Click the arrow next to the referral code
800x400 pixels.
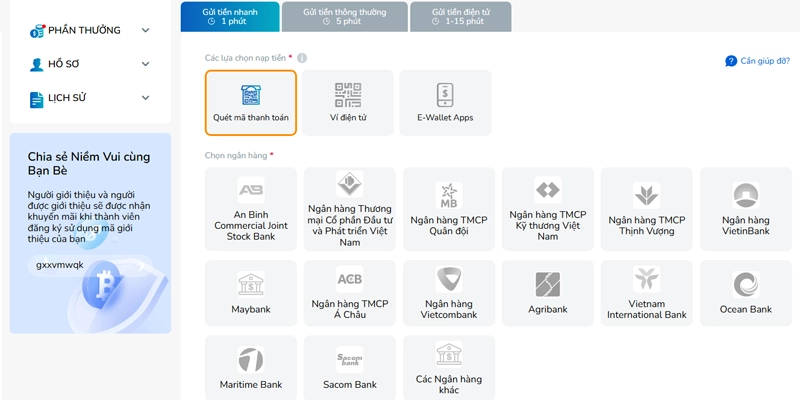click(x=141, y=265)
